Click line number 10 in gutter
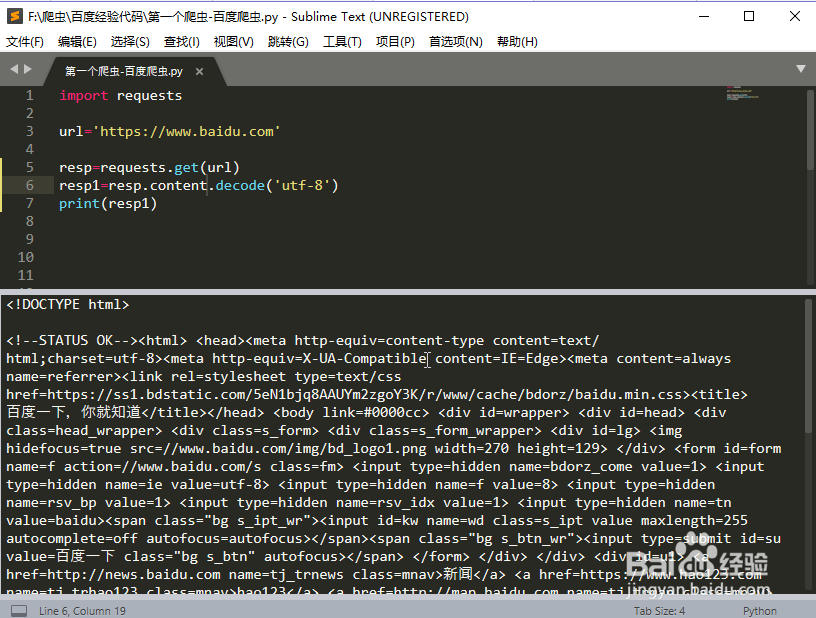Image resolution: width=816 pixels, height=618 pixels. [x=26, y=258]
